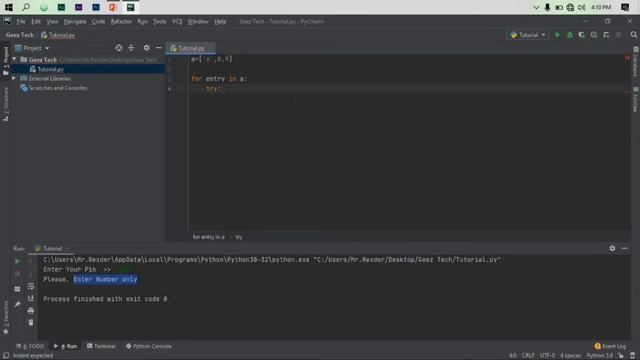Click the red error indicator in editor corner
The width and height of the screenshot is (640, 360).
pyautogui.click(x=627, y=58)
